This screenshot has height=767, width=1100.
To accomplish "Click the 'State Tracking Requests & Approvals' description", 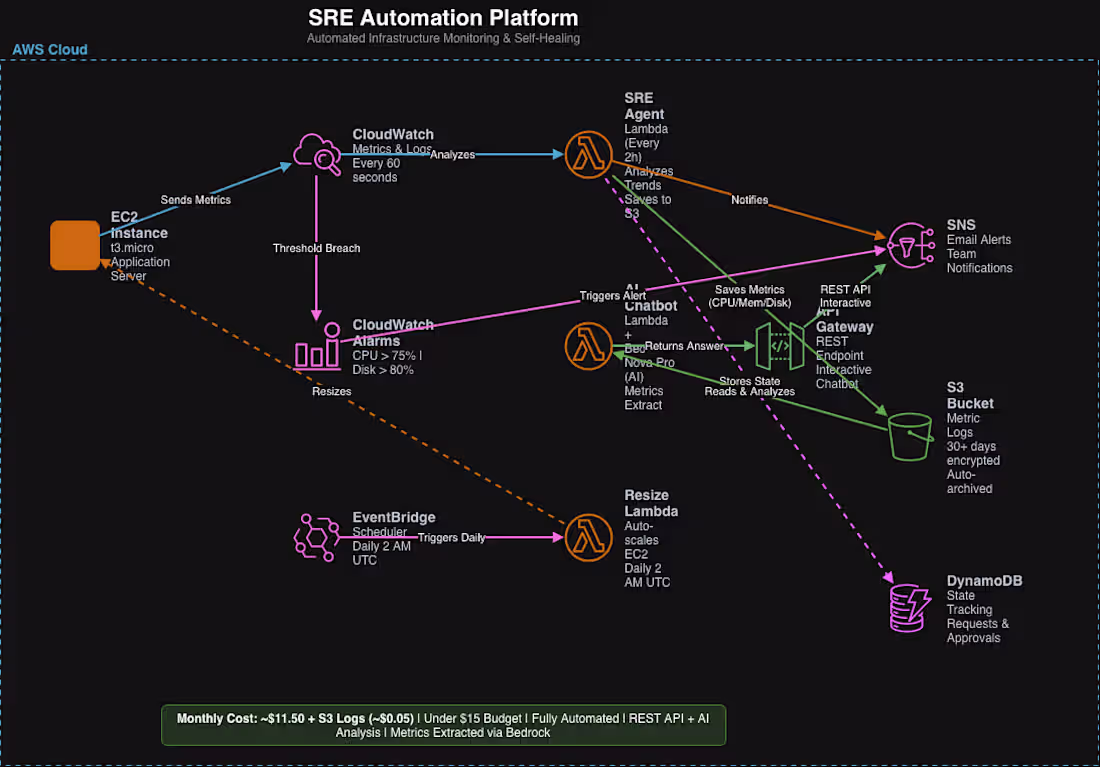I will (x=977, y=617).
